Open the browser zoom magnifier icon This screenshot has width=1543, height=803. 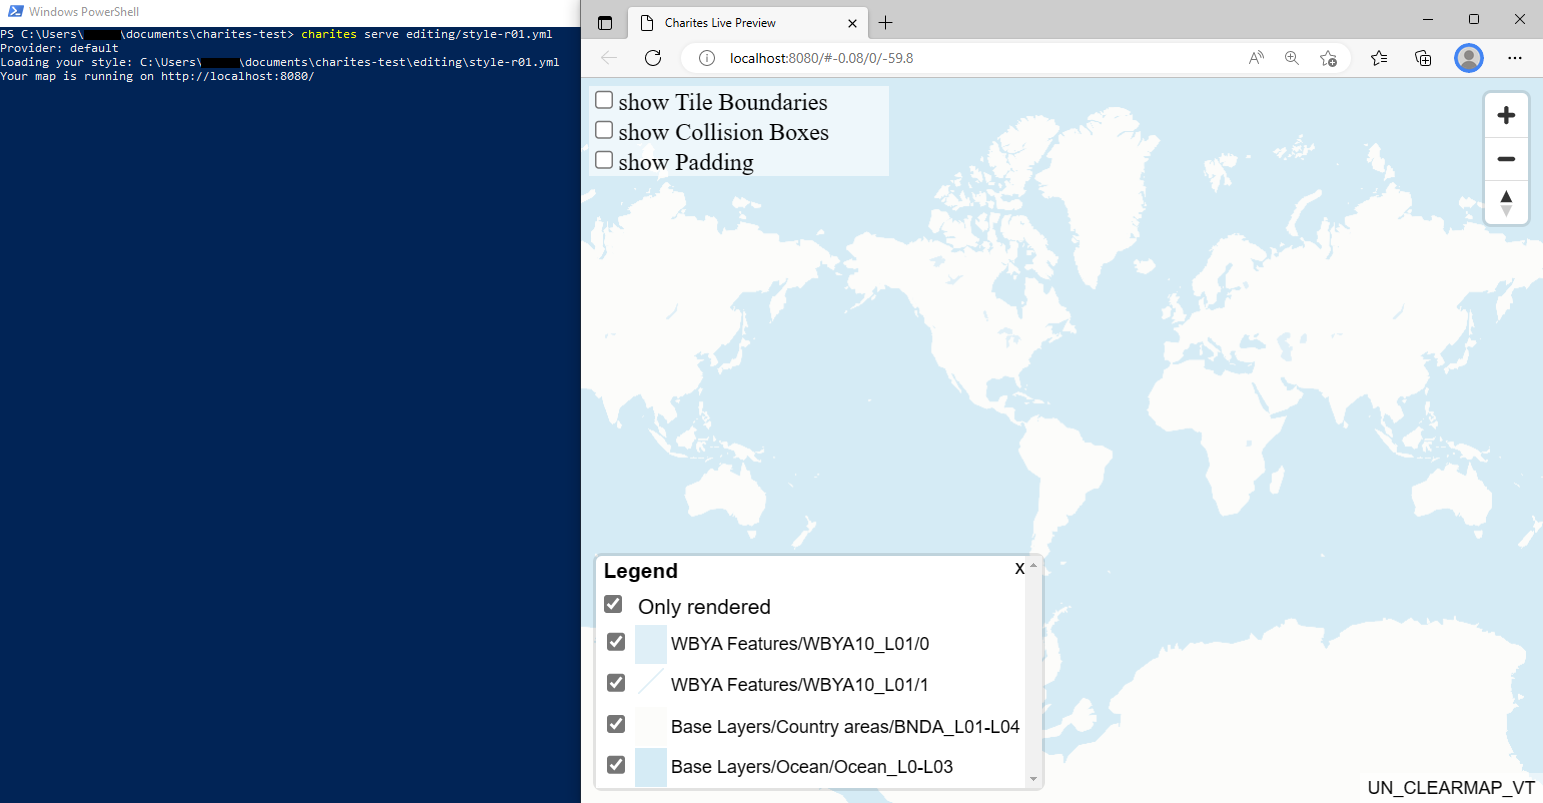click(x=1292, y=58)
